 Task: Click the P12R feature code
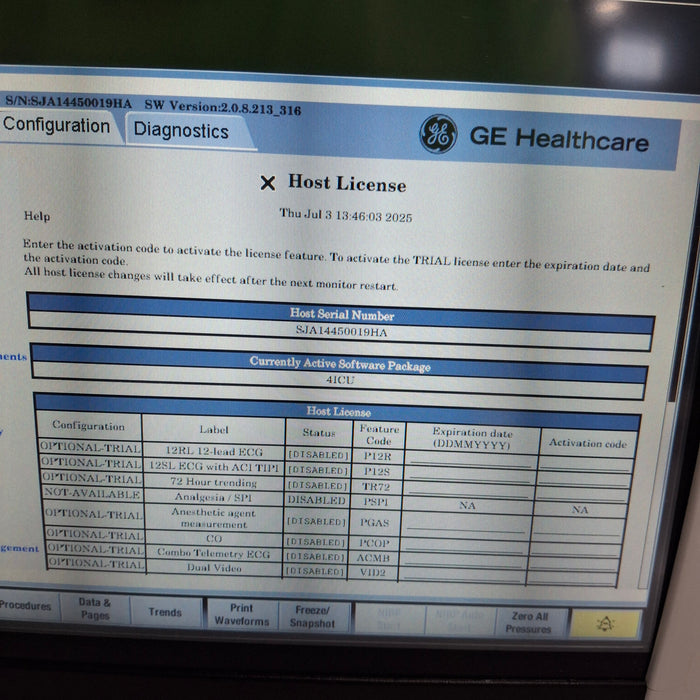pyautogui.click(x=377, y=456)
